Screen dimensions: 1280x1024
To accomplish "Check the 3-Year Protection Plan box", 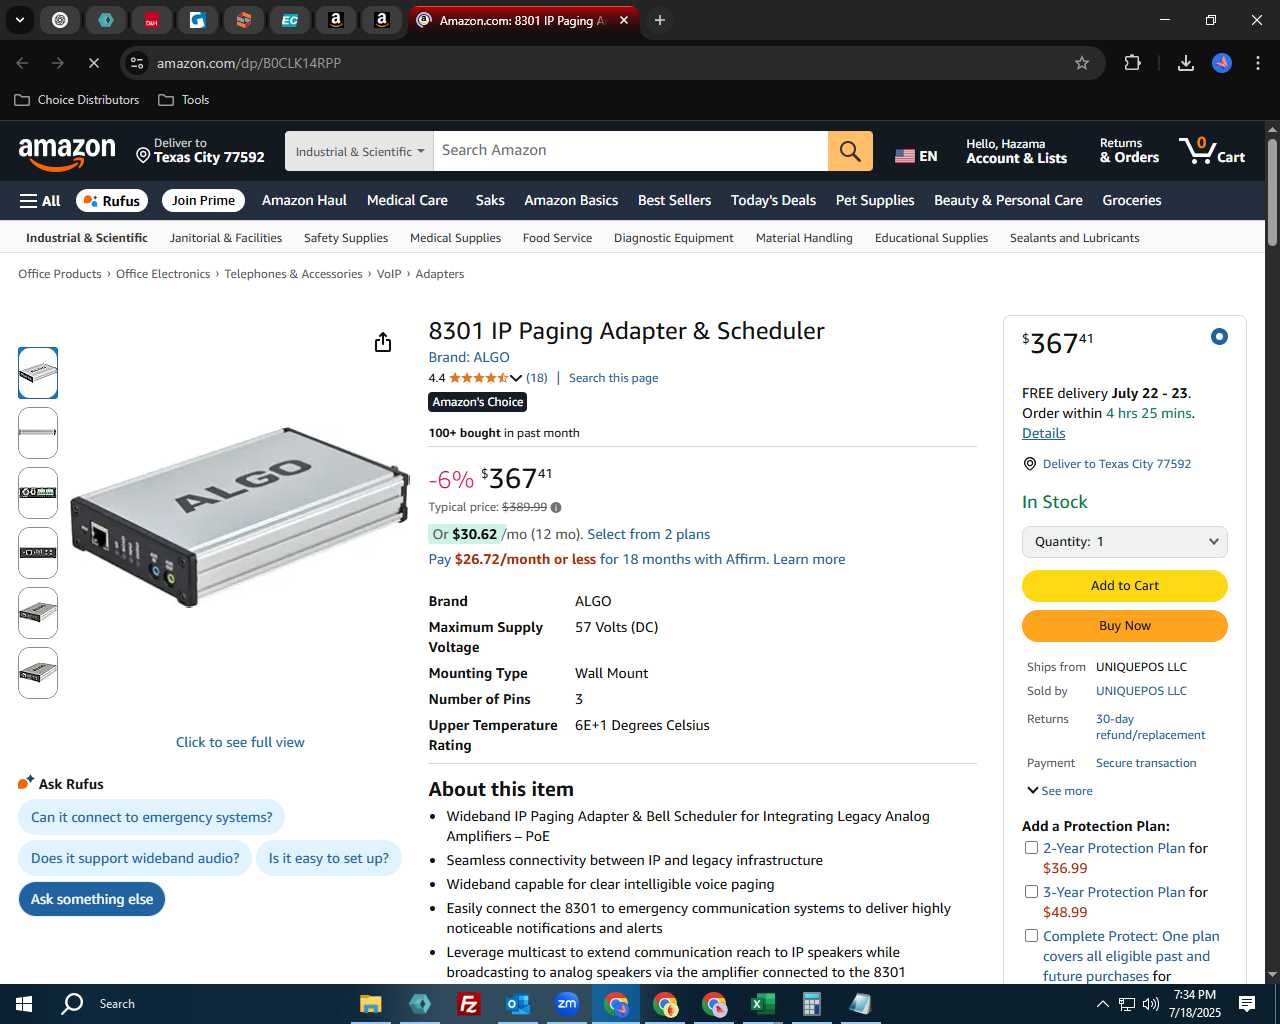I will pos(1031,892).
